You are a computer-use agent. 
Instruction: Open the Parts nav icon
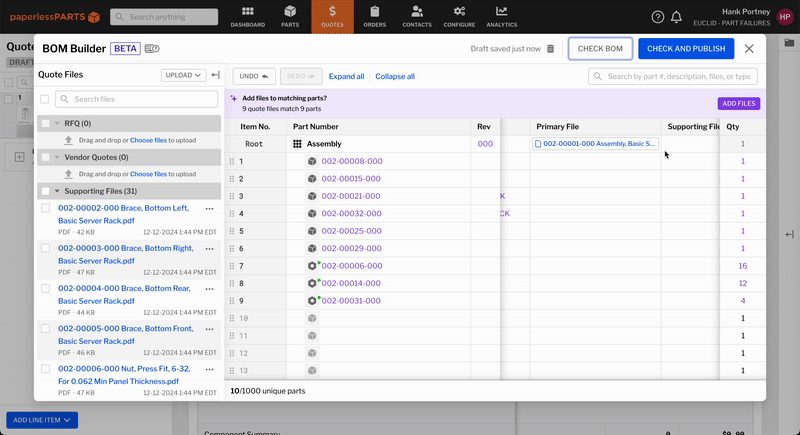click(x=290, y=17)
